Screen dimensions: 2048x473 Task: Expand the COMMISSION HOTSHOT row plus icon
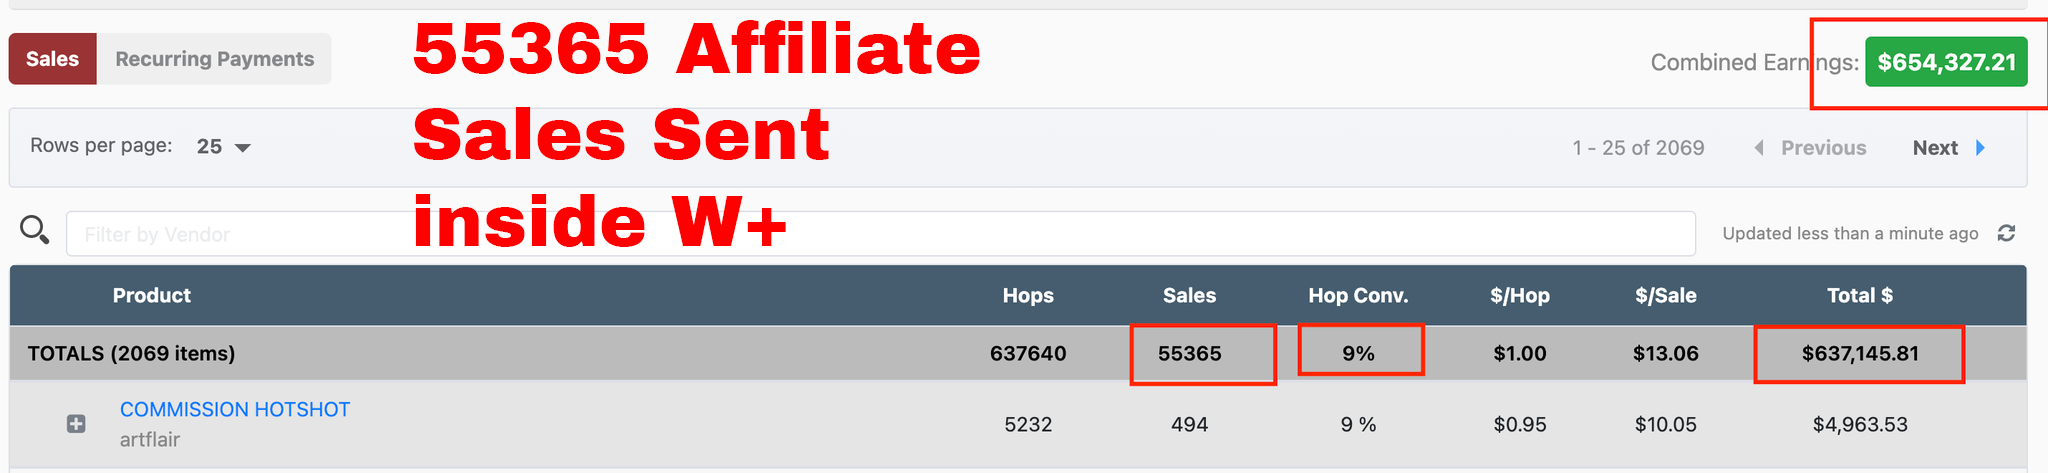tap(76, 424)
